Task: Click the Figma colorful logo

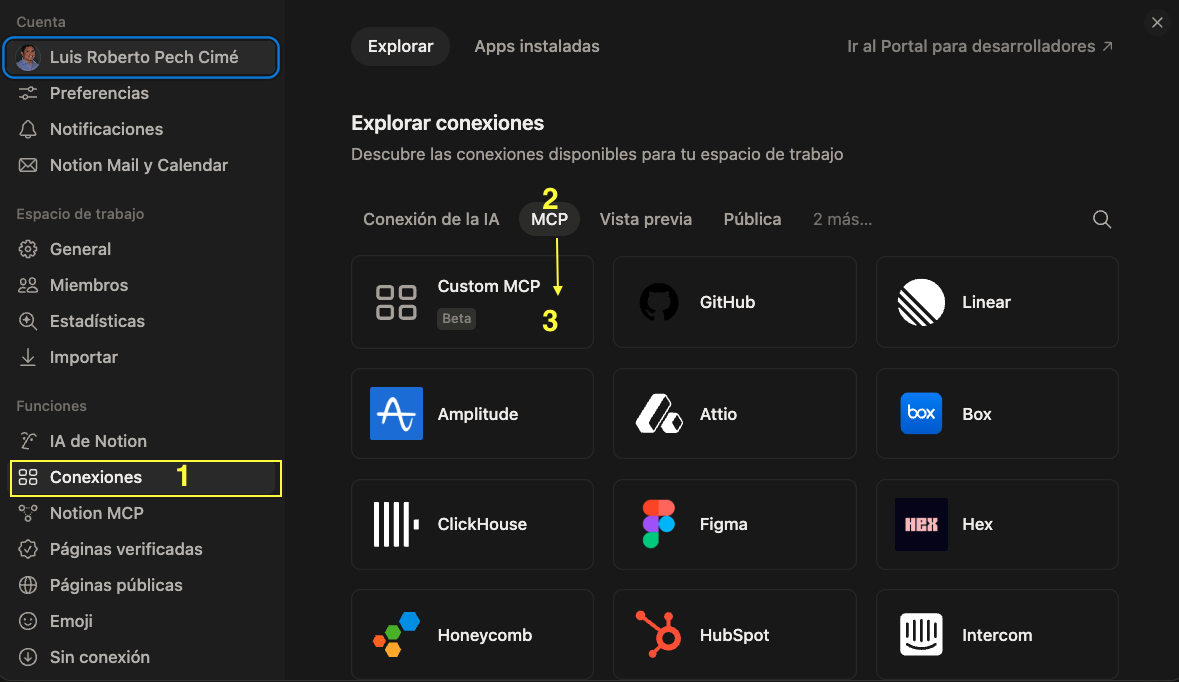Action: 659,524
